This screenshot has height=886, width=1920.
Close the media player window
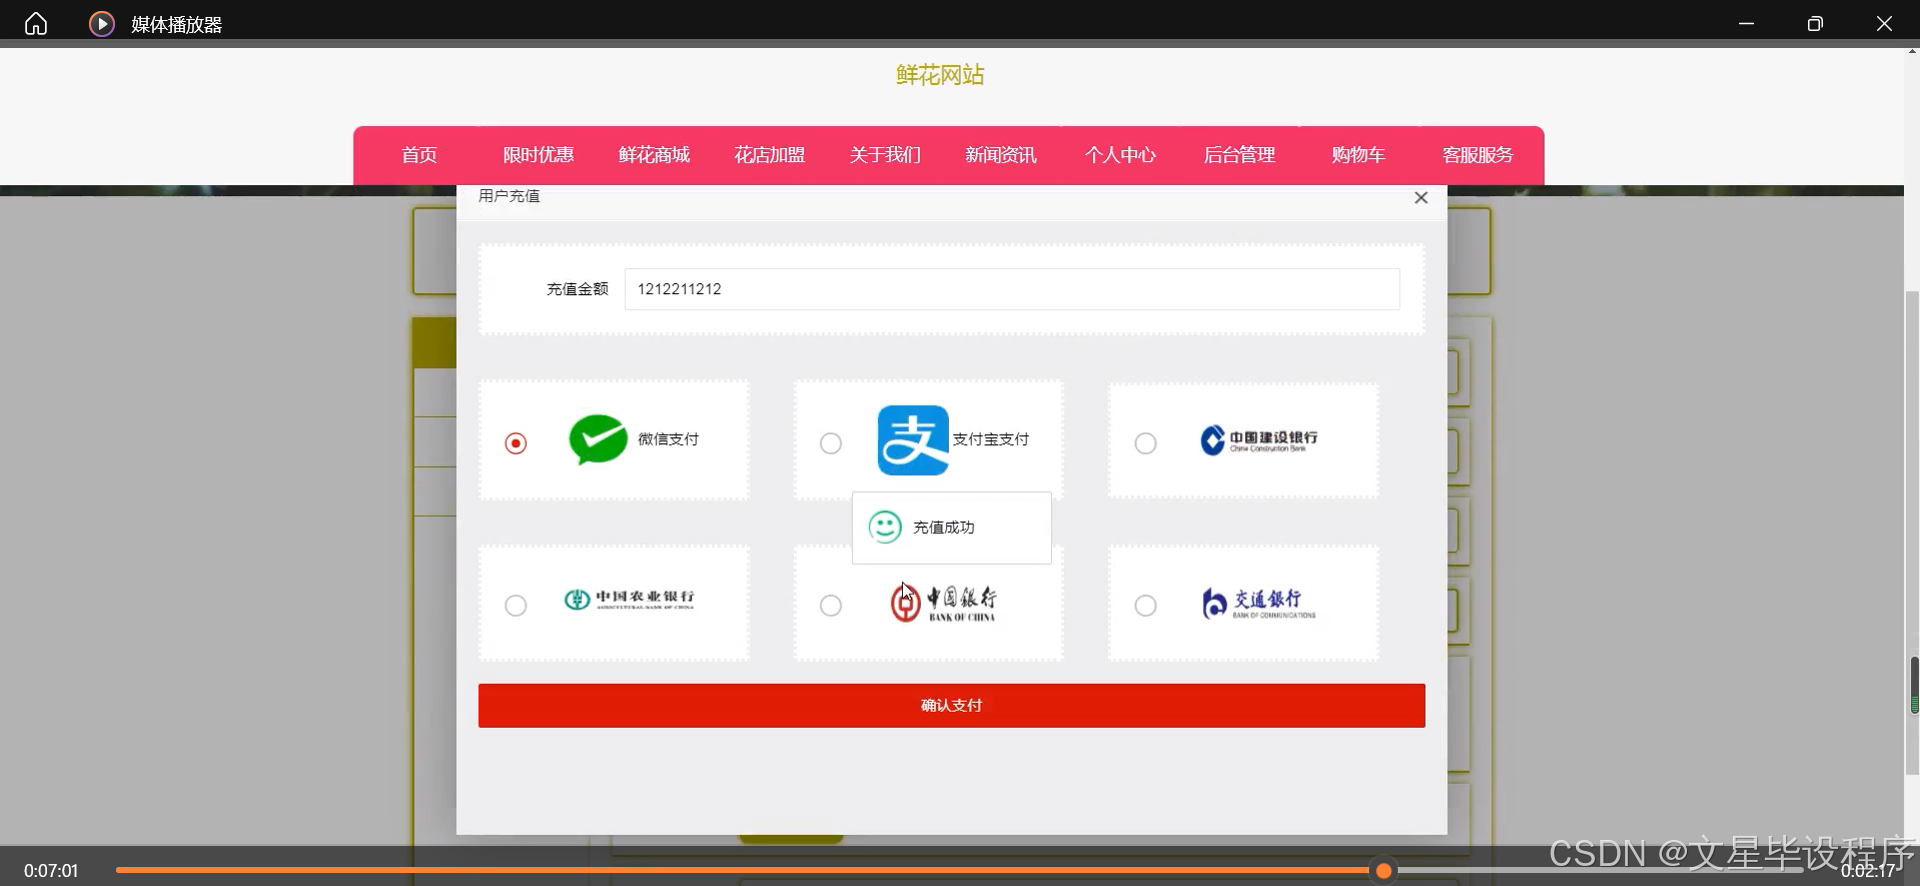pos(1884,23)
